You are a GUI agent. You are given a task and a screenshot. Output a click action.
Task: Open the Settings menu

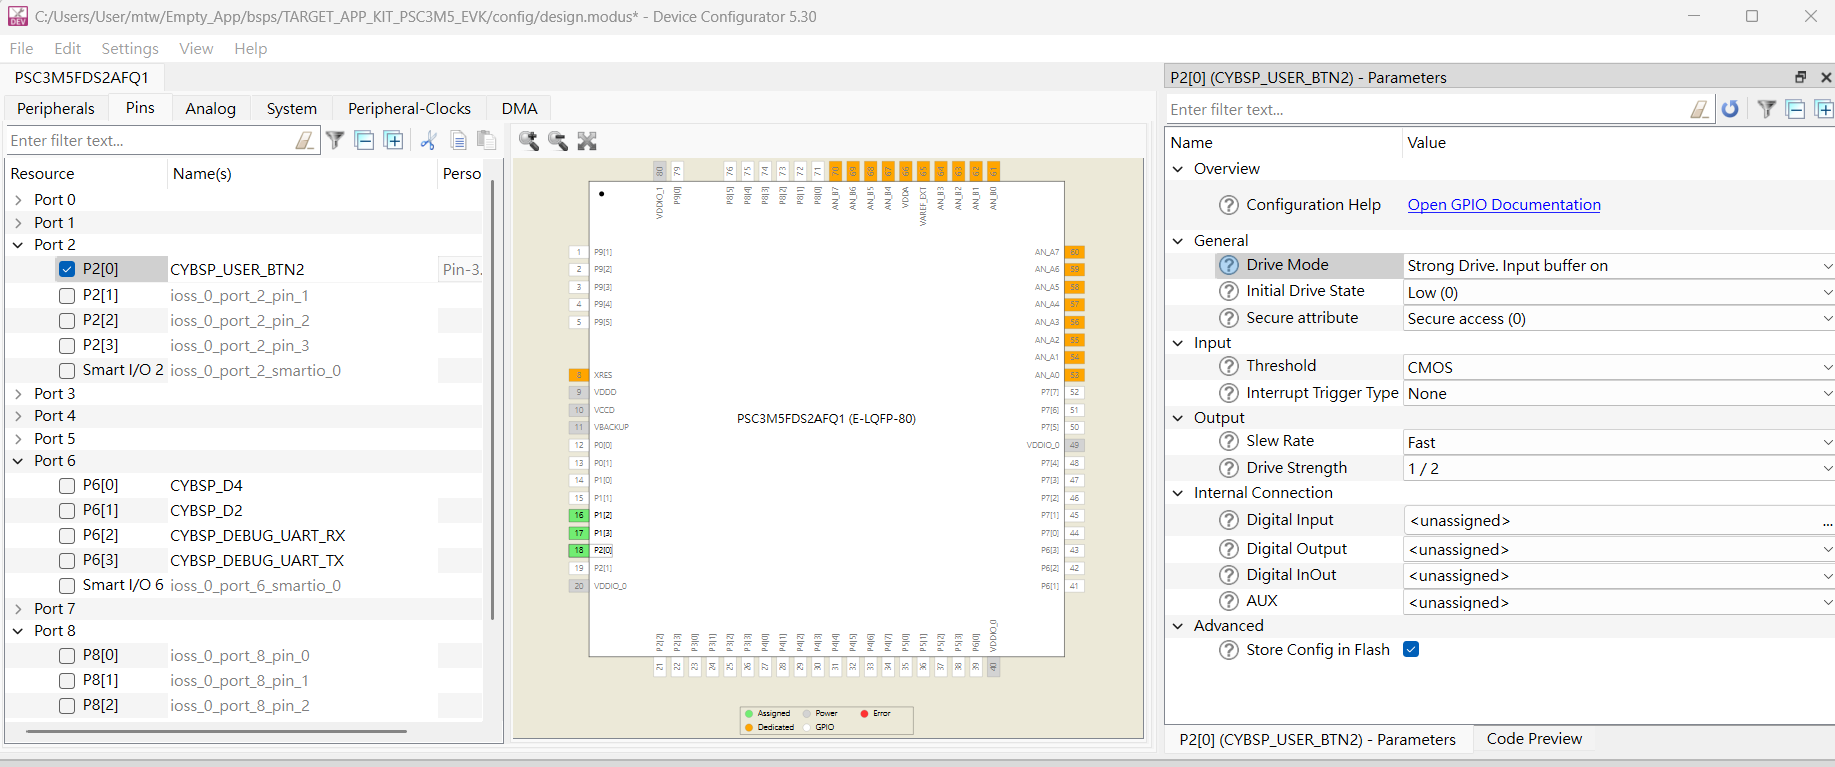click(130, 48)
